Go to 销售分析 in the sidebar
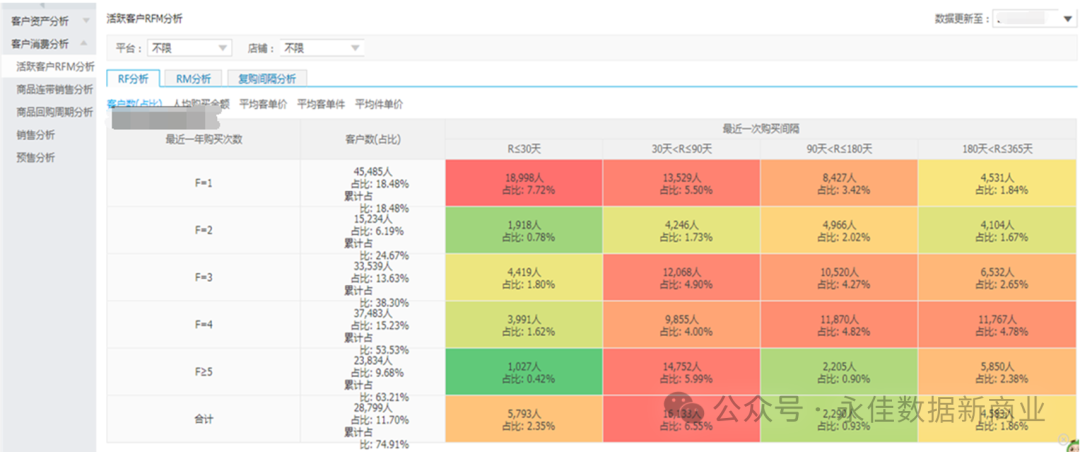Image resolution: width=1080 pixels, height=452 pixels. [x=36, y=135]
